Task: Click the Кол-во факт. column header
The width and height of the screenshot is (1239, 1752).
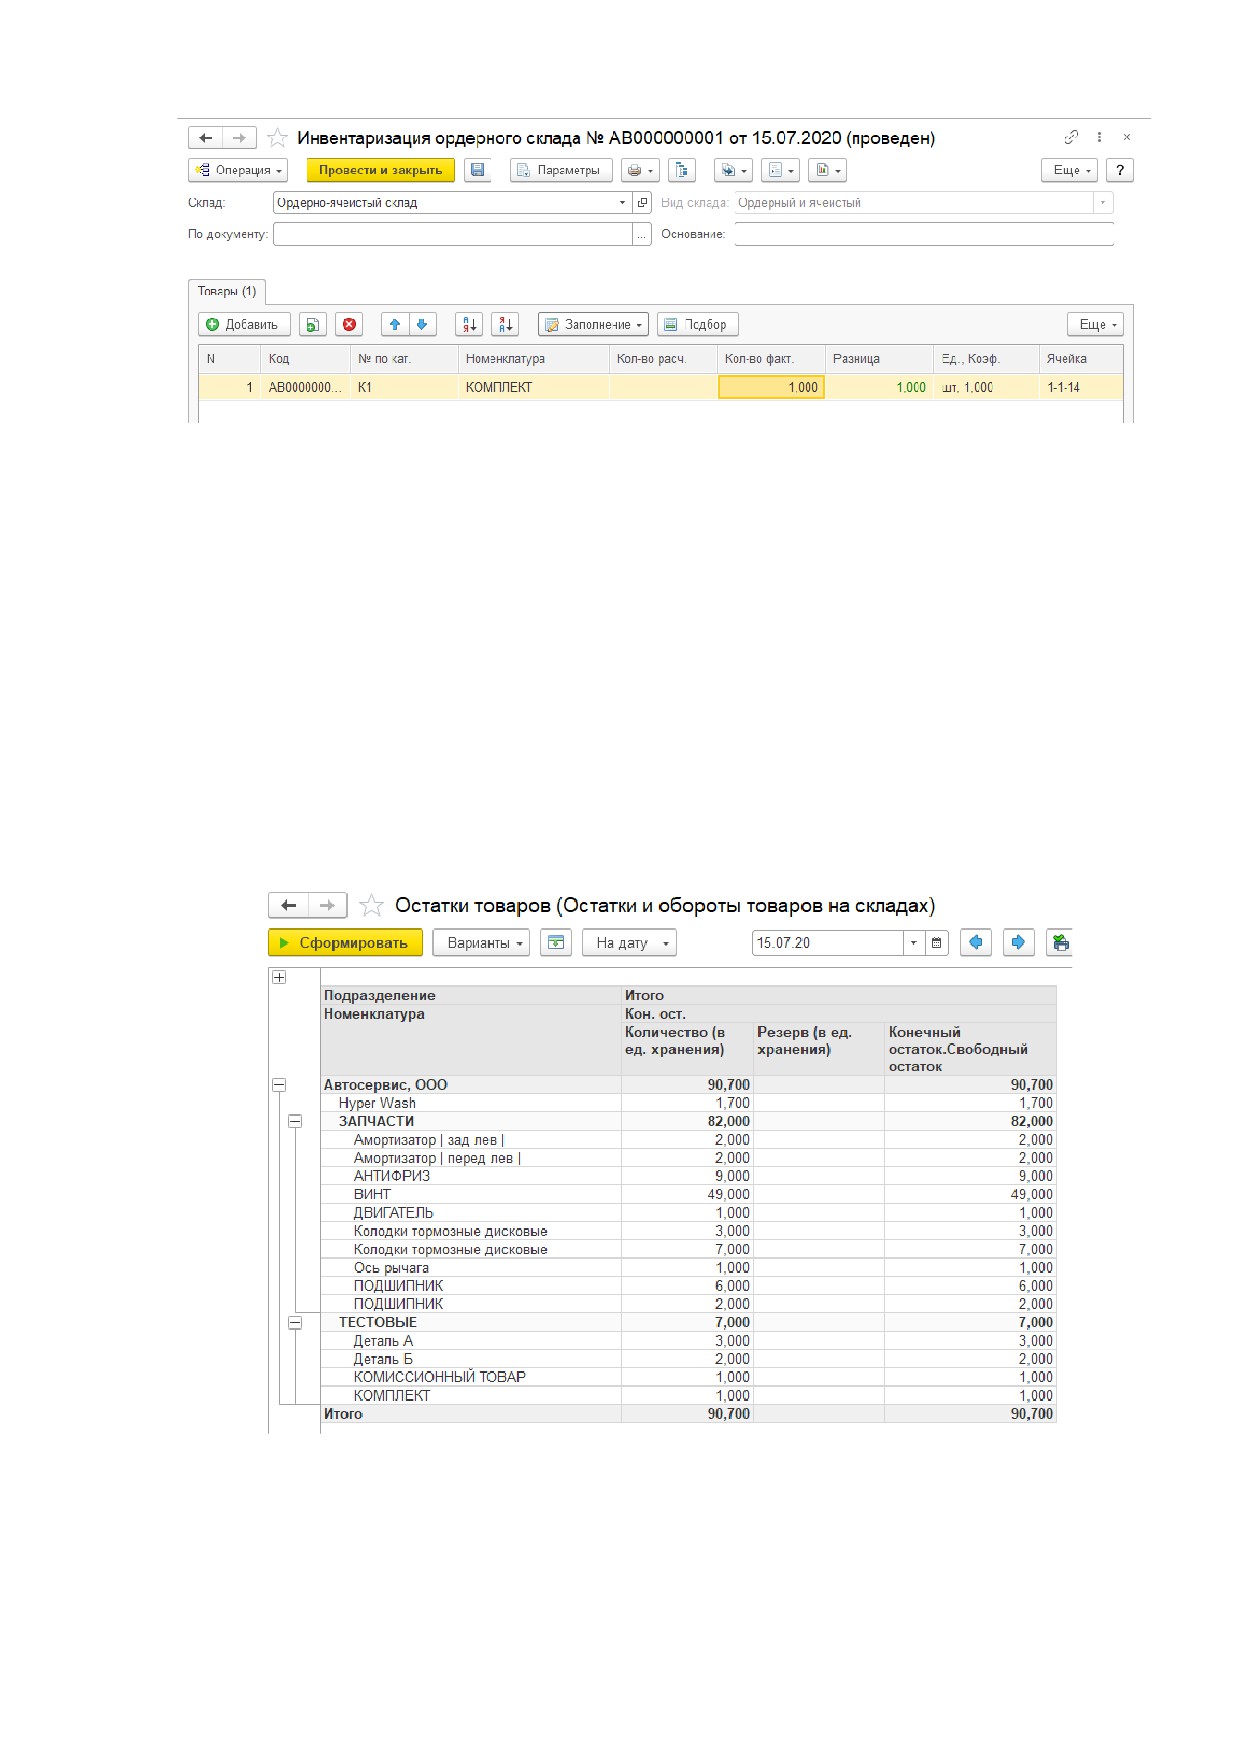Action: [771, 359]
